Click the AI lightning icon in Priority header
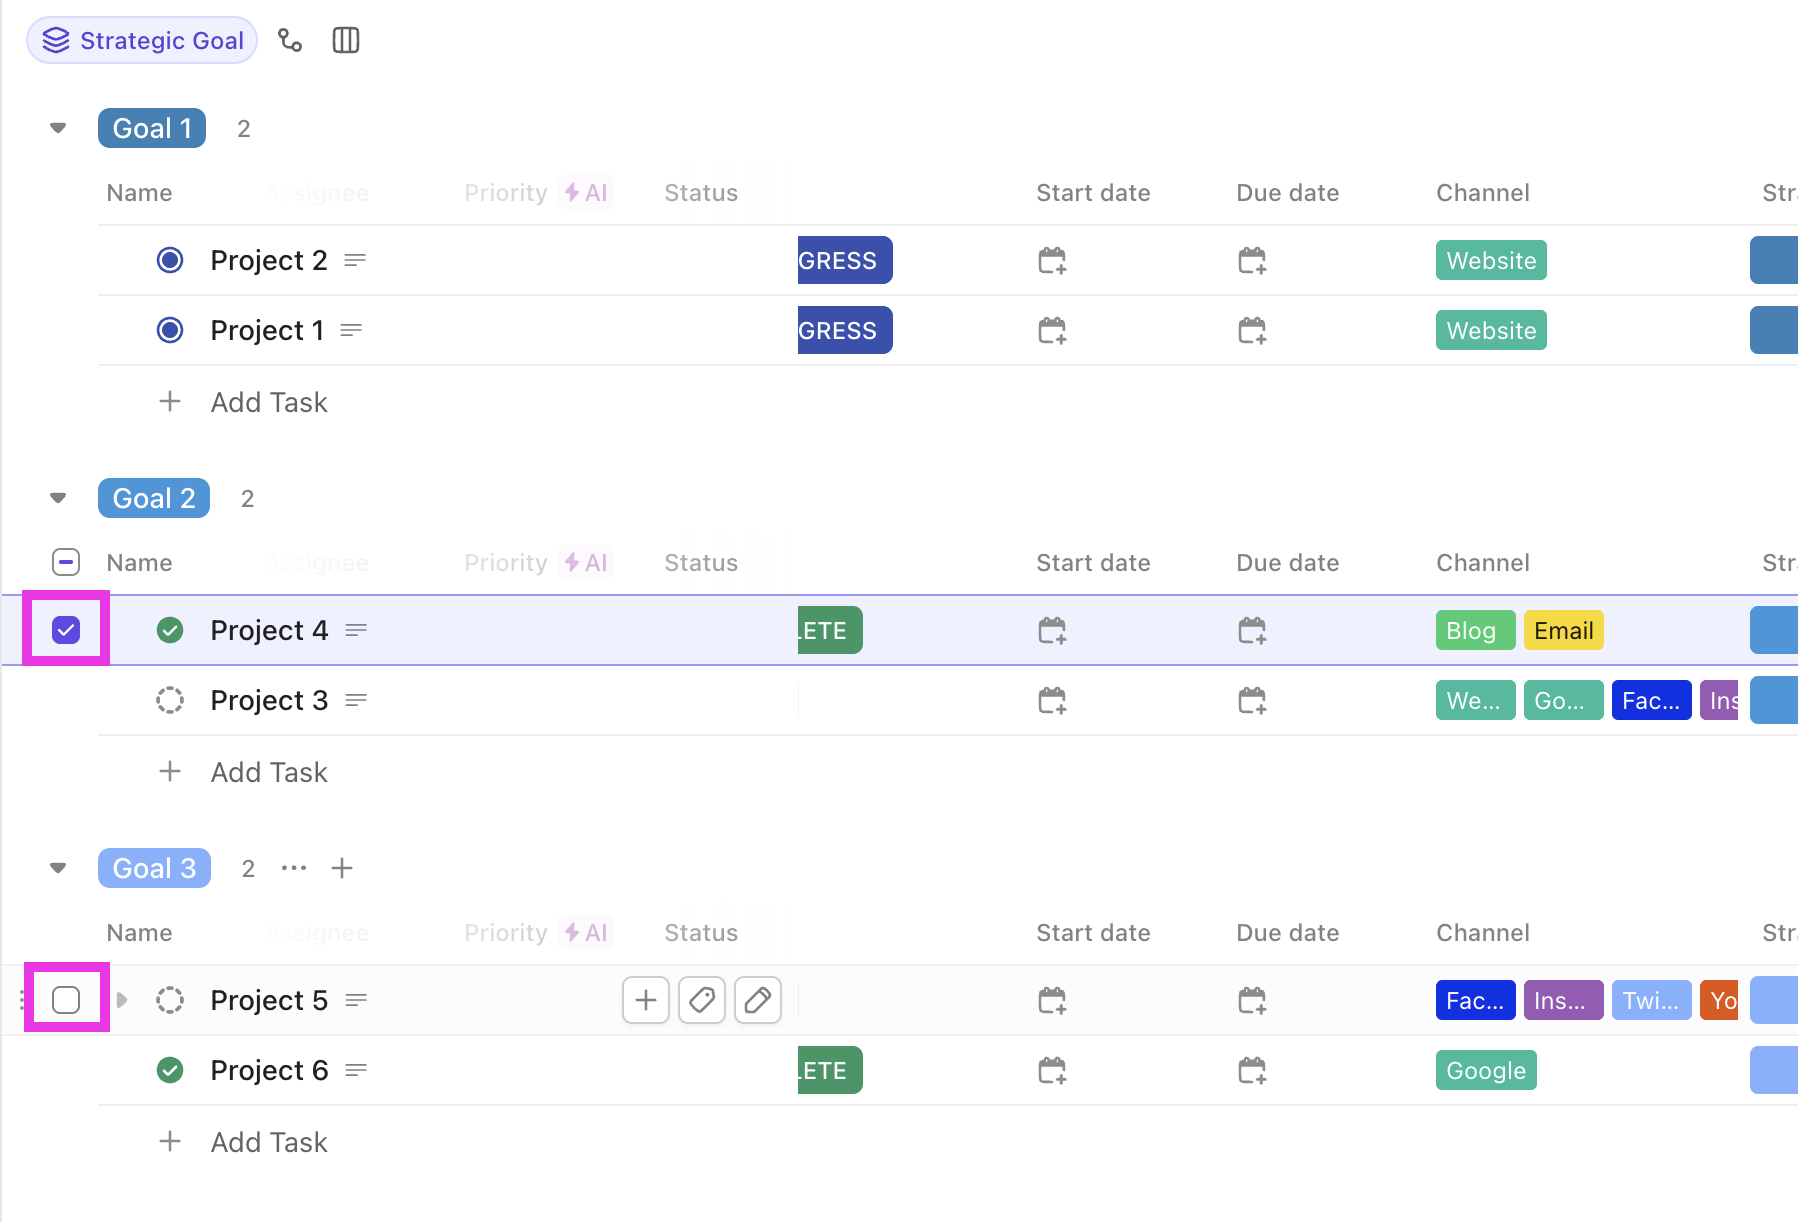 tap(587, 192)
